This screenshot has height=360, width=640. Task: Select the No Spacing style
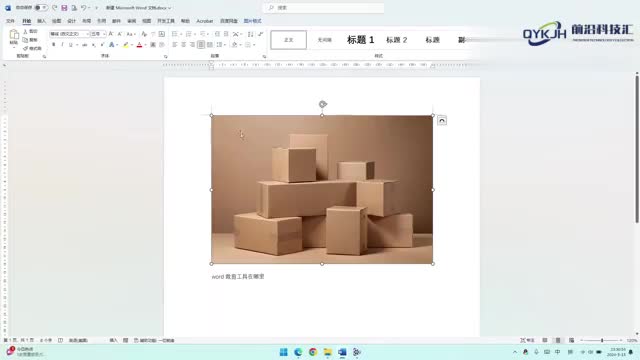click(324, 40)
